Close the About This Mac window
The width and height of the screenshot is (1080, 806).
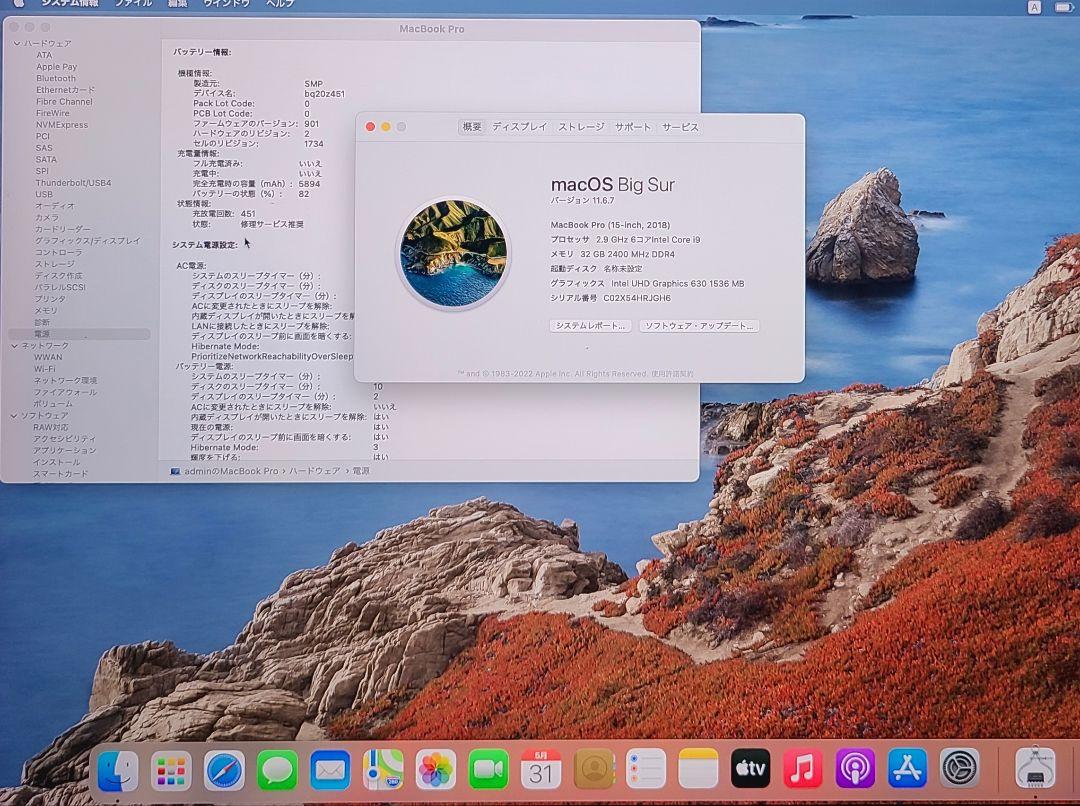[x=370, y=127]
